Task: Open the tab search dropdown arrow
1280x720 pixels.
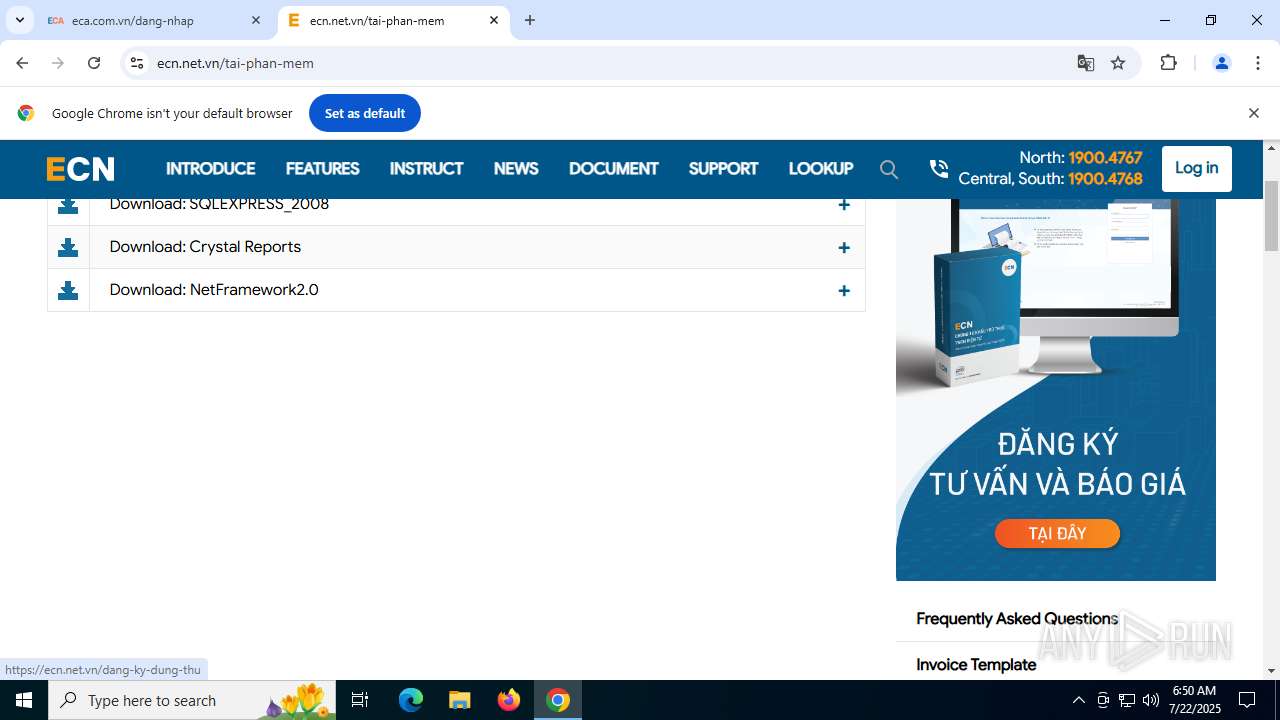Action: tap(19, 20)
